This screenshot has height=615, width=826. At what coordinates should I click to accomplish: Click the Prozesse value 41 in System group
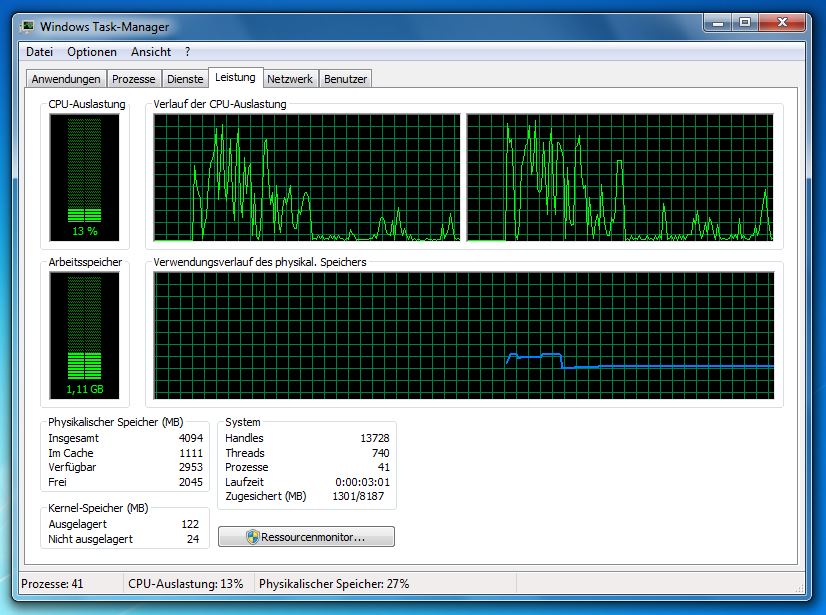[384, 467]
